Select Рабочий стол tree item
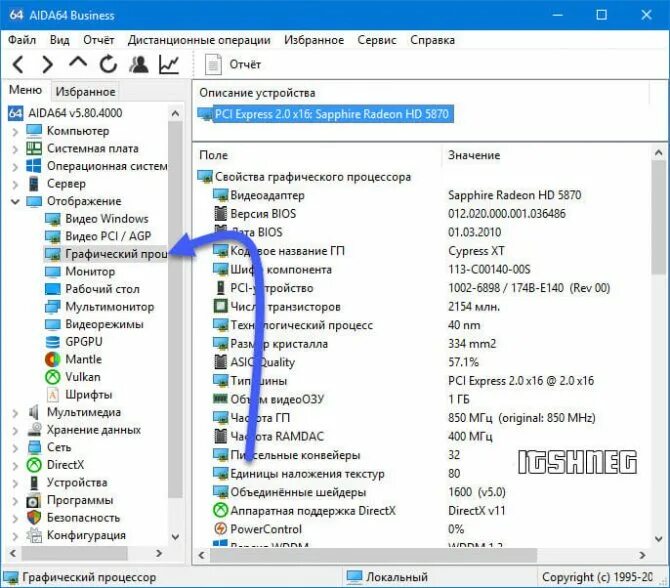Screen dimensions: 670x588 (103, 289)
